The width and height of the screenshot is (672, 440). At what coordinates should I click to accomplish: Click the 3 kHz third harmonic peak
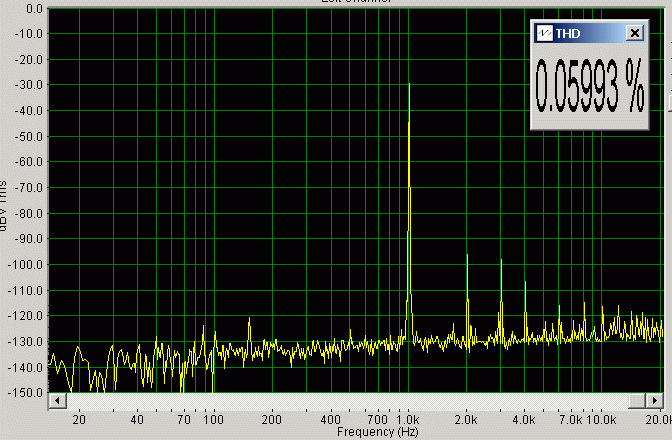pos(501,260)
